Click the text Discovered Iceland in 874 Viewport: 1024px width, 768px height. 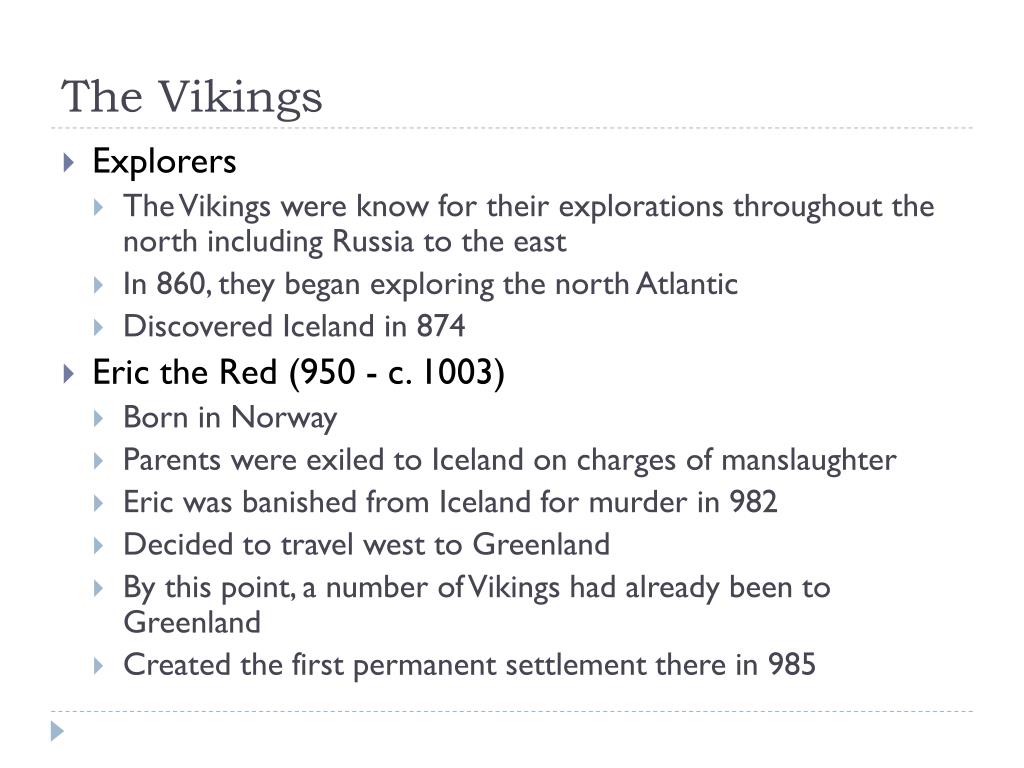point(294,326)
